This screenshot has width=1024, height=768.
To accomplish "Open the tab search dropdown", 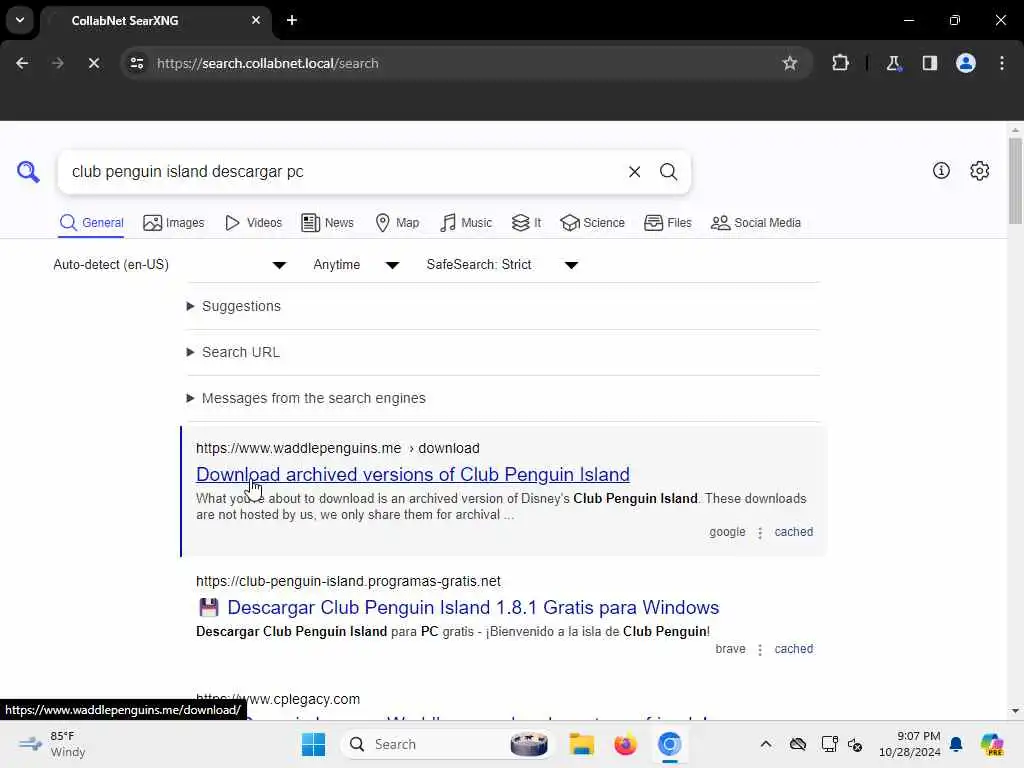I will pyautogui.click(x=20, y=20).
